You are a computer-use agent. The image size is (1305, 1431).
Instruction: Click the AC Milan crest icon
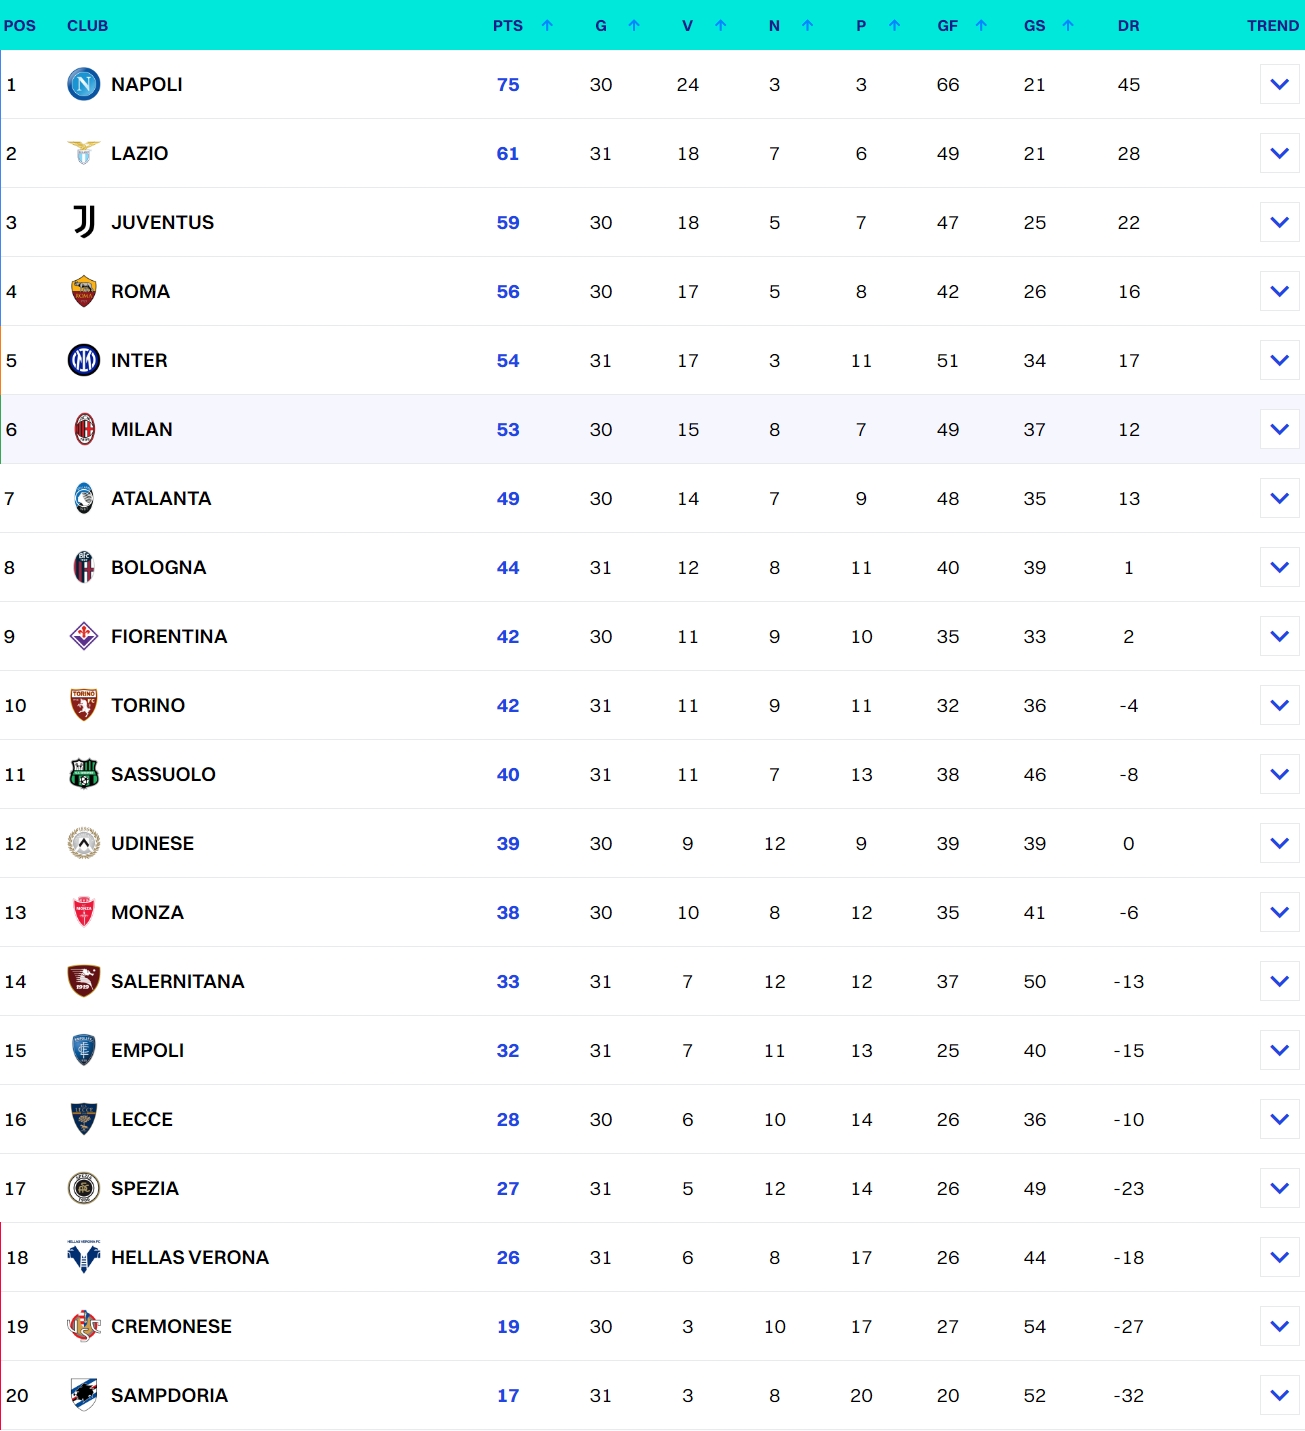coord(84,429)
